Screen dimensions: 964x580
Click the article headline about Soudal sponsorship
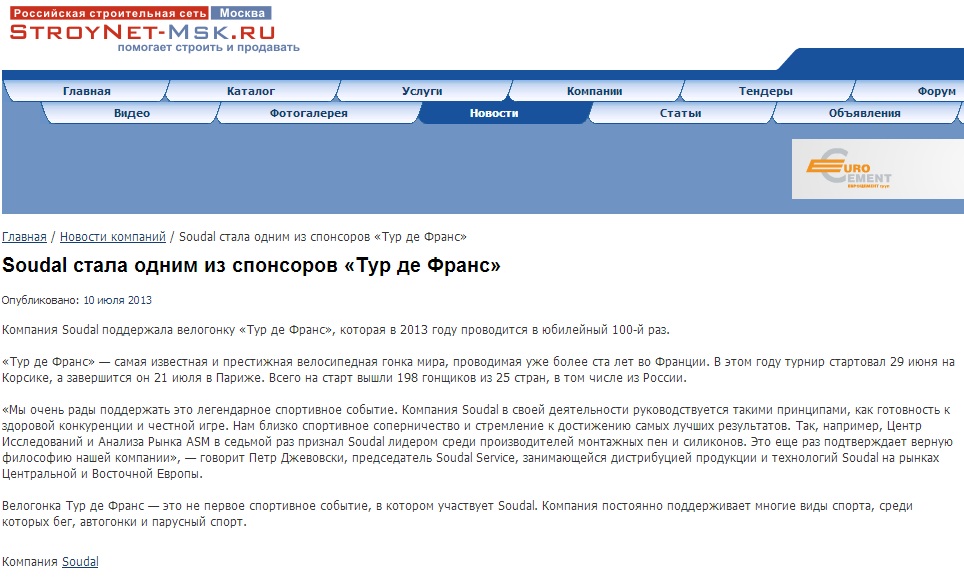coord(251,265)
